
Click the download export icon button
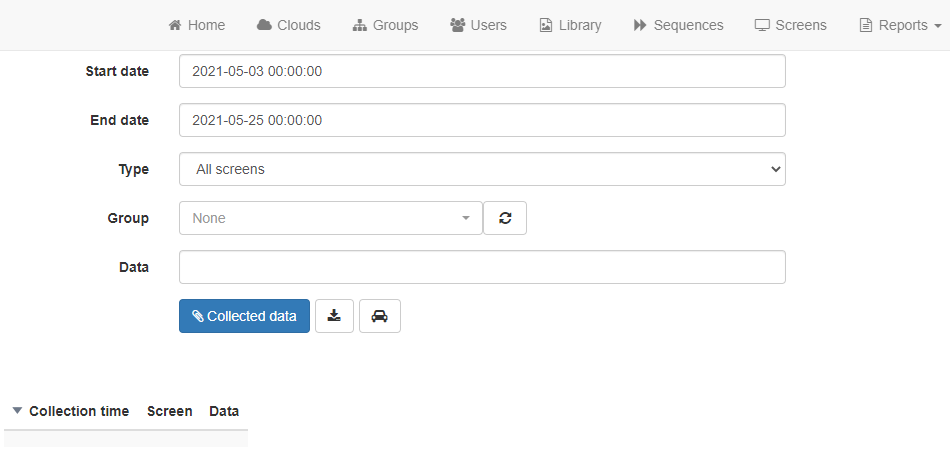[x=334, y=316]
